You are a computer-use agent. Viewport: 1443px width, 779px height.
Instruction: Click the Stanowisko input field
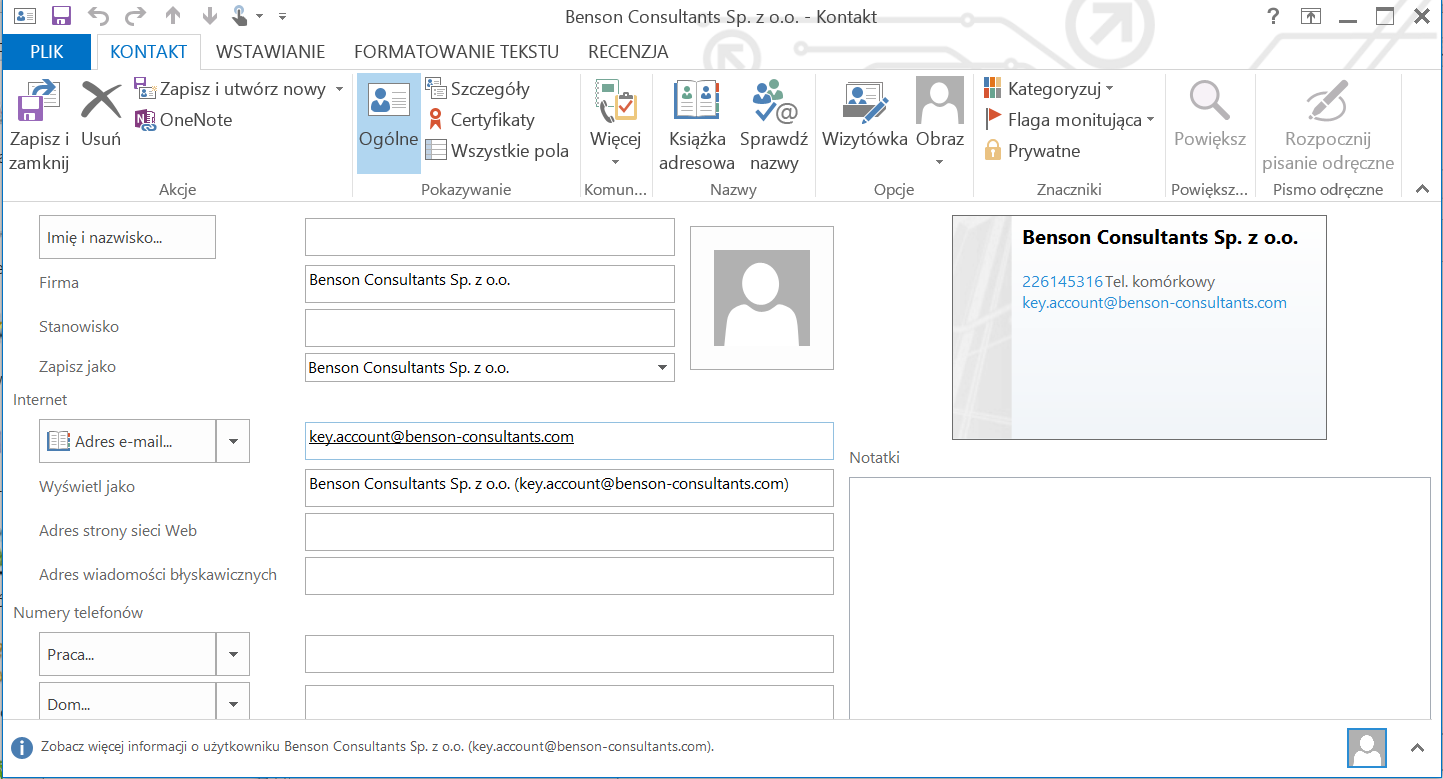click(490, 328)
